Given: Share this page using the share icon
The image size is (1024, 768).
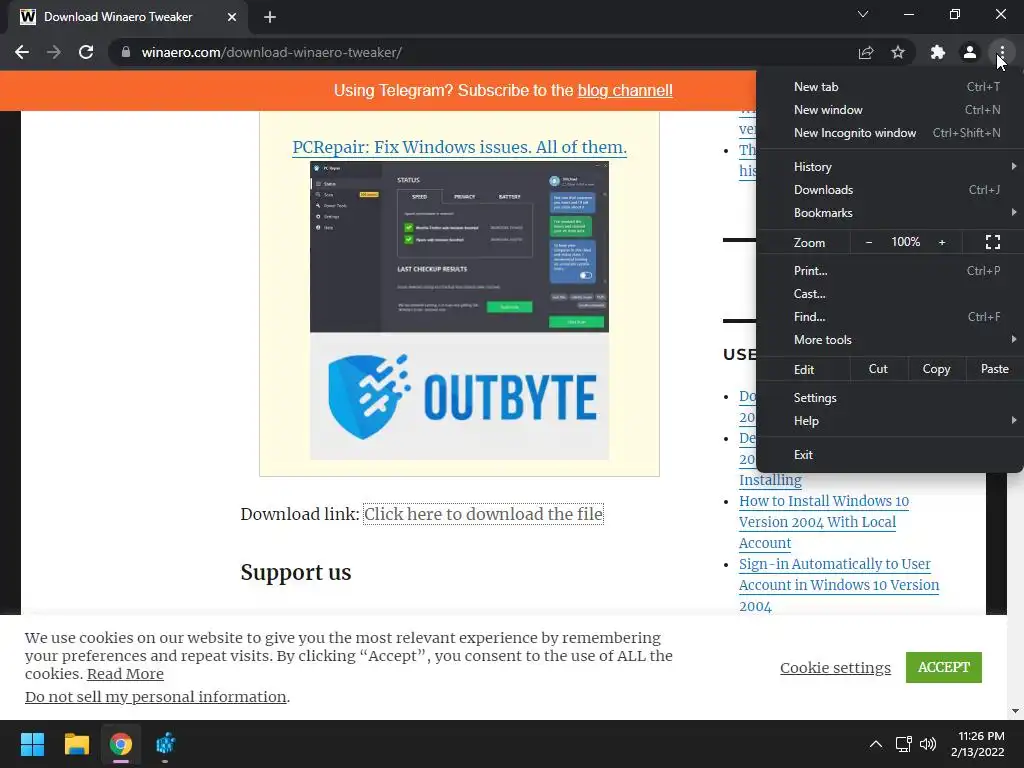Looking at the screenshot, I should point(866,52).
